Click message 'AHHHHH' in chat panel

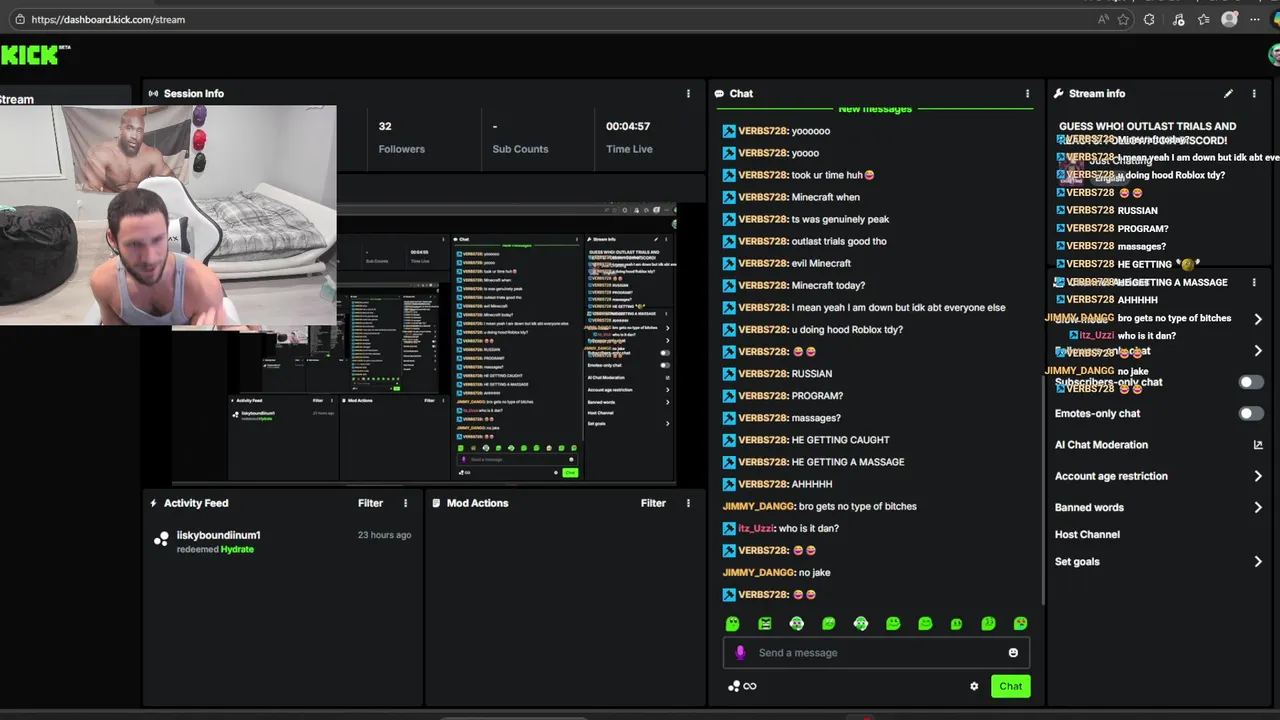coord(812,484)
